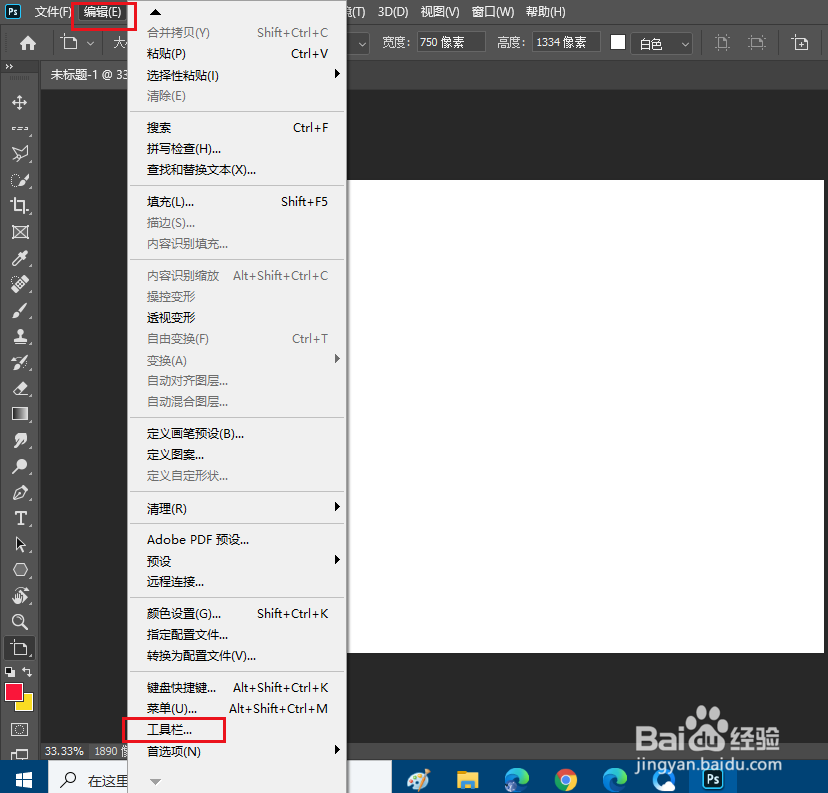Image resolution: width=828 pixels, height=793 pixels.
Task: Select the Brush tool
Action: point(20,310)
